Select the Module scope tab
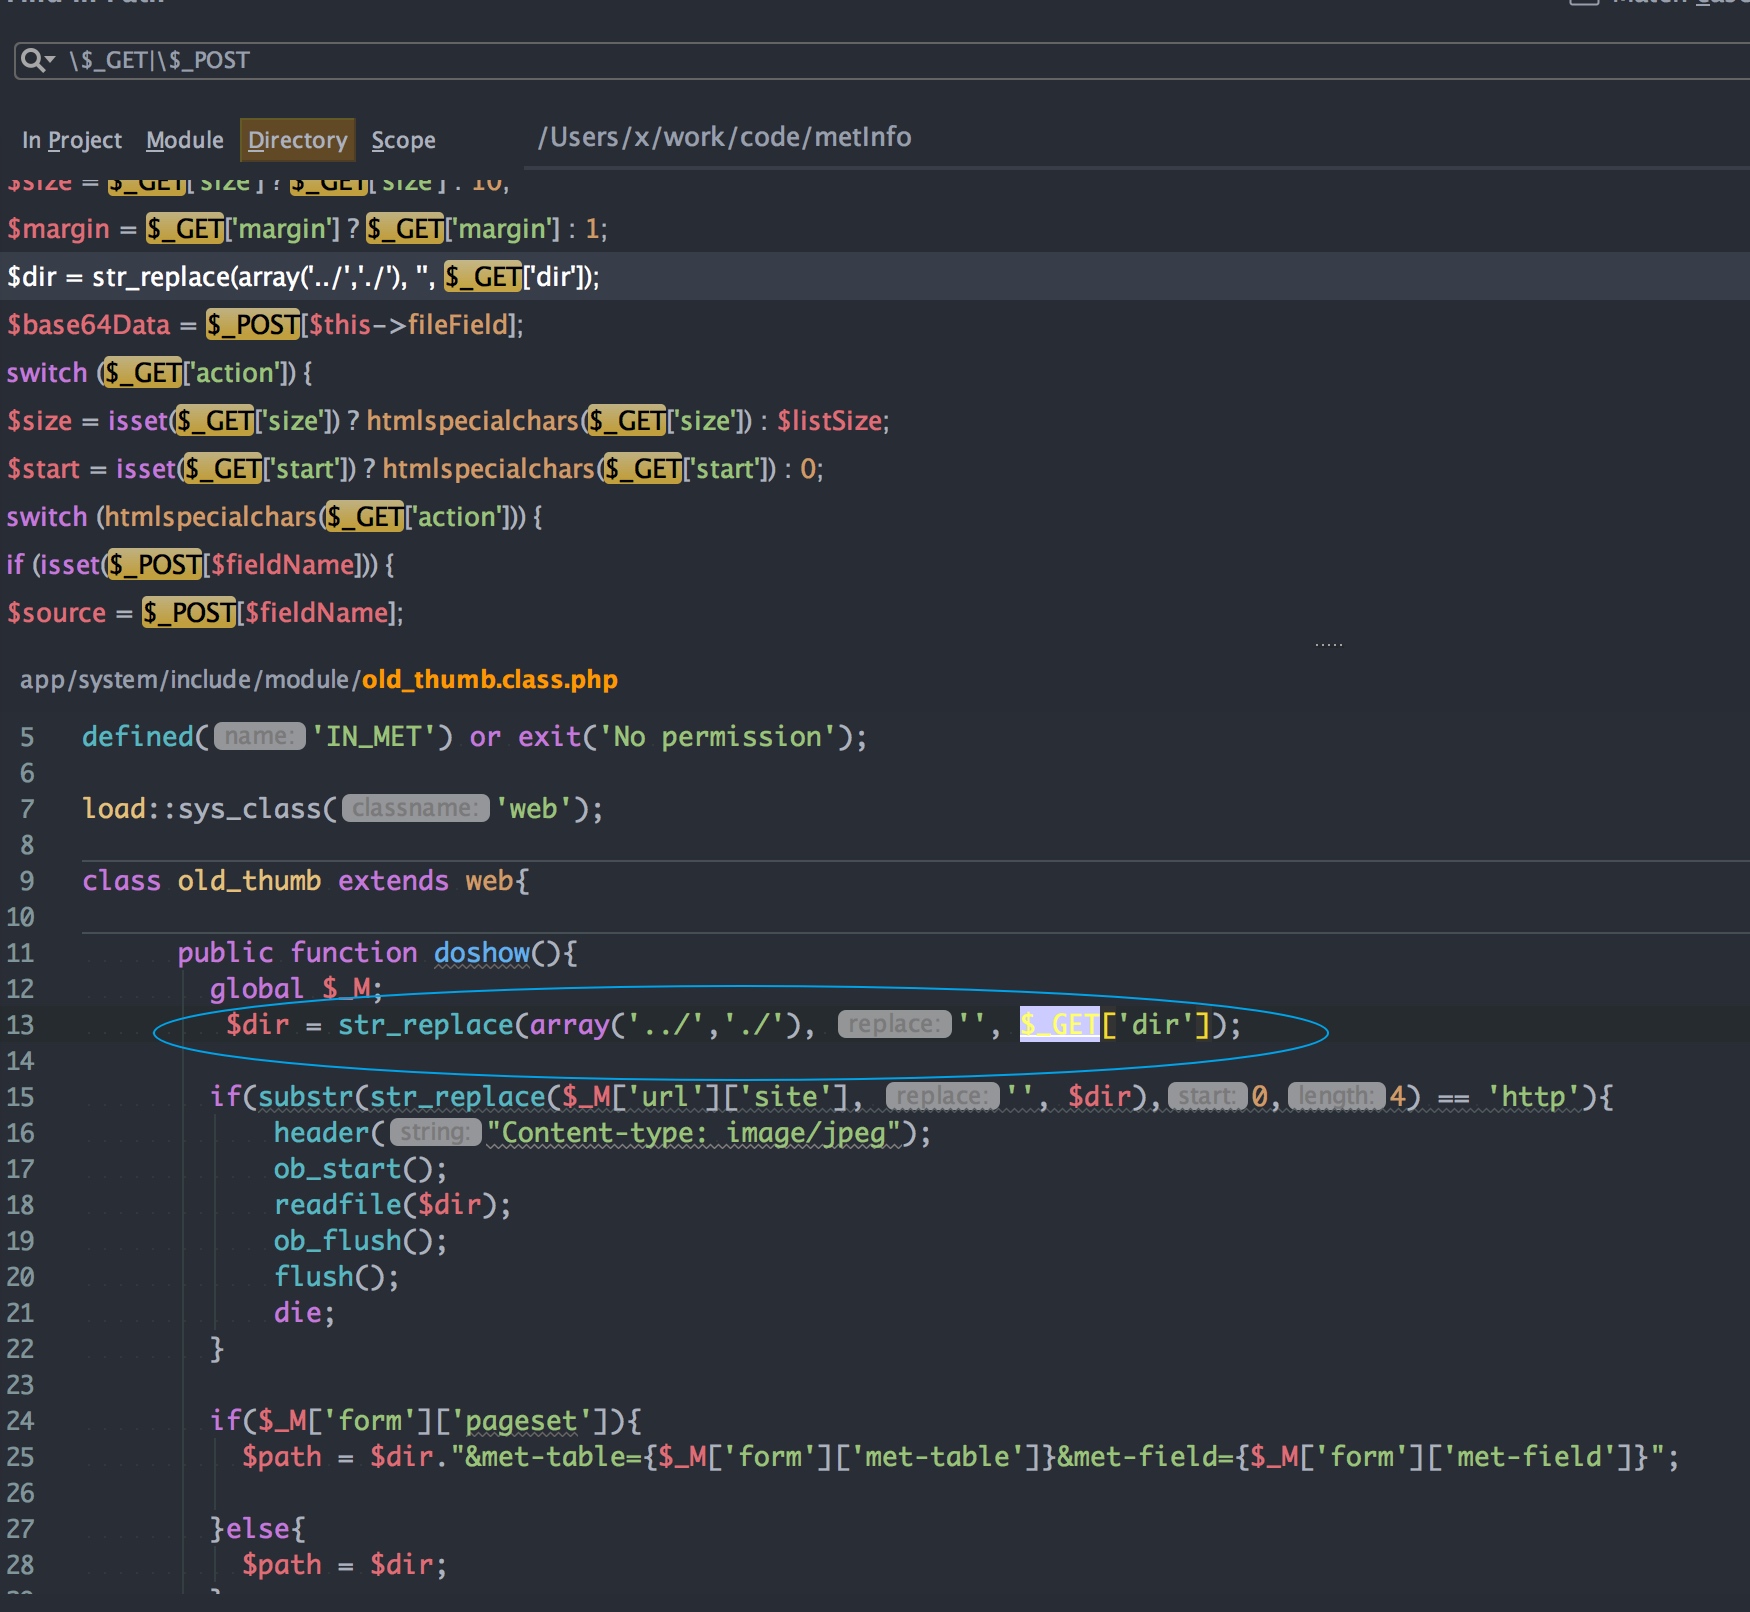Screen dimensions: 1750x1612 click(x=185, y=140)
